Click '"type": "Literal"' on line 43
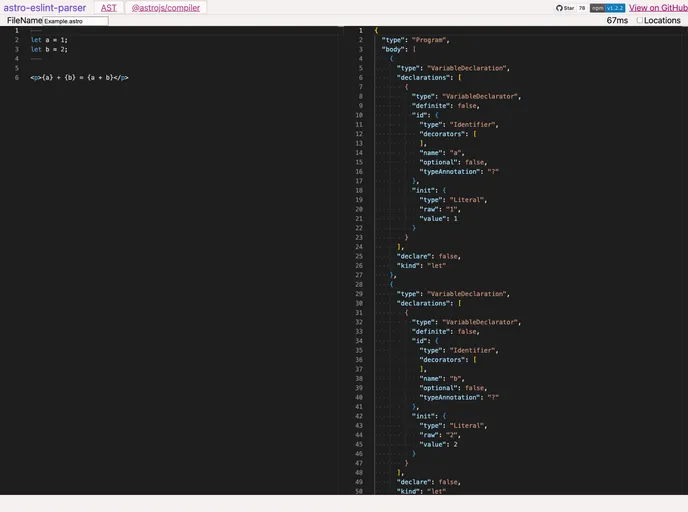 pyautogui.click(x=453, y=426)
